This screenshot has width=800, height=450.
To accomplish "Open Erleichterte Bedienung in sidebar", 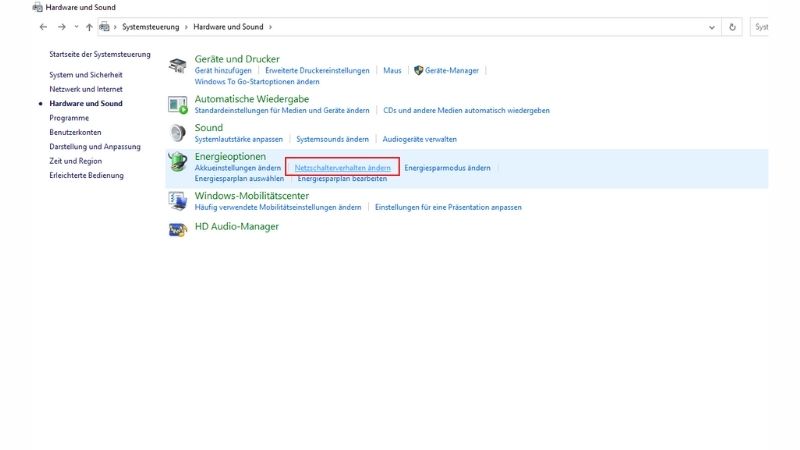I will pos(86,175).
